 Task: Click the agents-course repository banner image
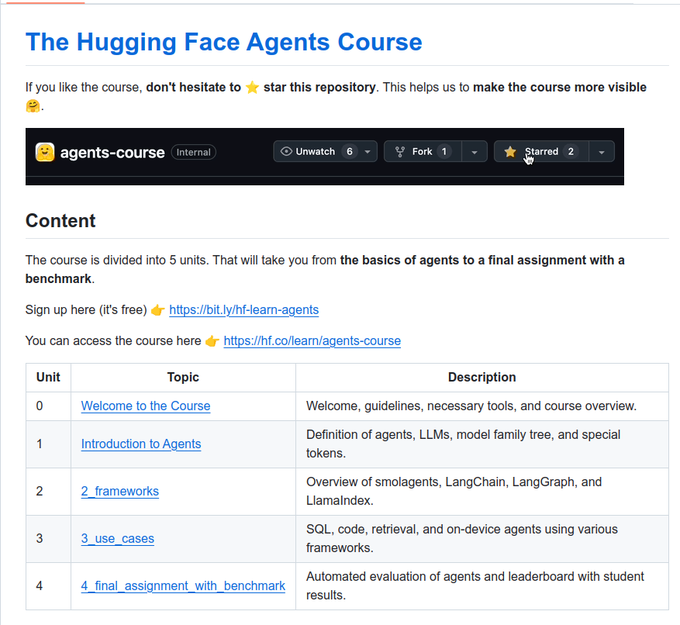tap(325, 157)
